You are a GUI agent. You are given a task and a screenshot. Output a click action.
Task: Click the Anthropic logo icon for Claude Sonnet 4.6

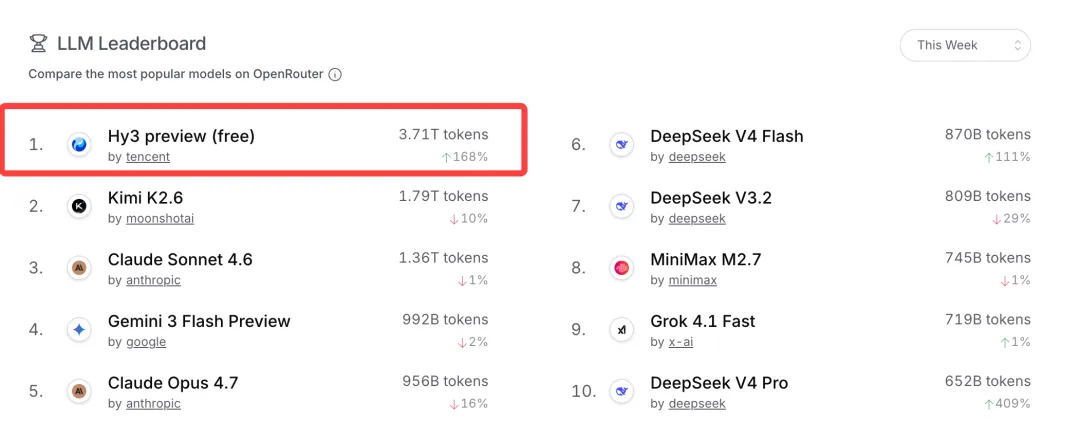[x=79, y=268]
